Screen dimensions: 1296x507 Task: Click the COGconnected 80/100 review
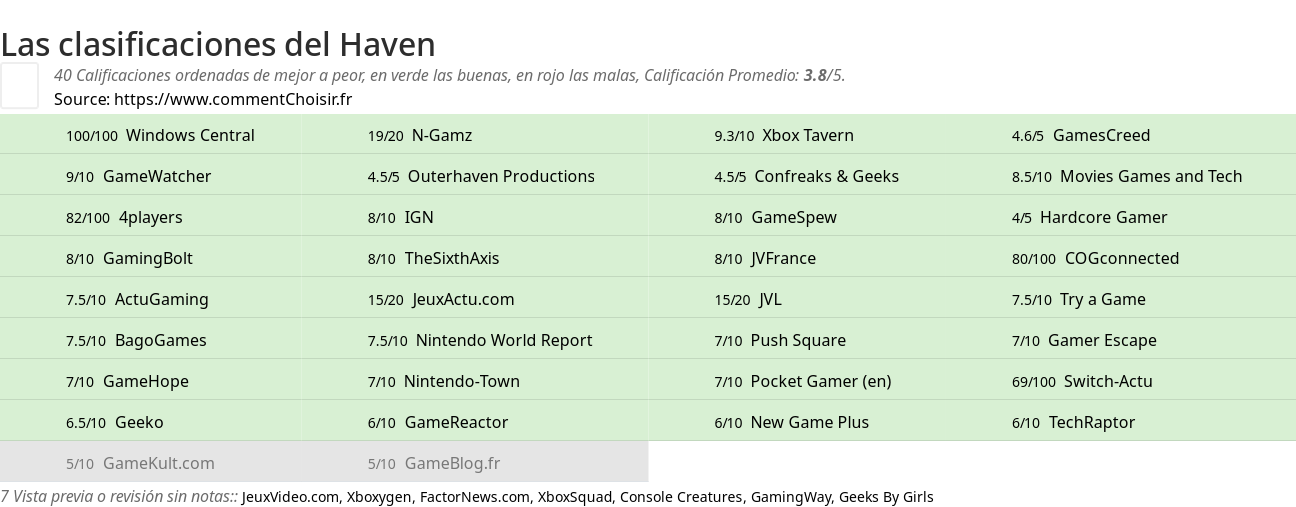pos(1121,258)
